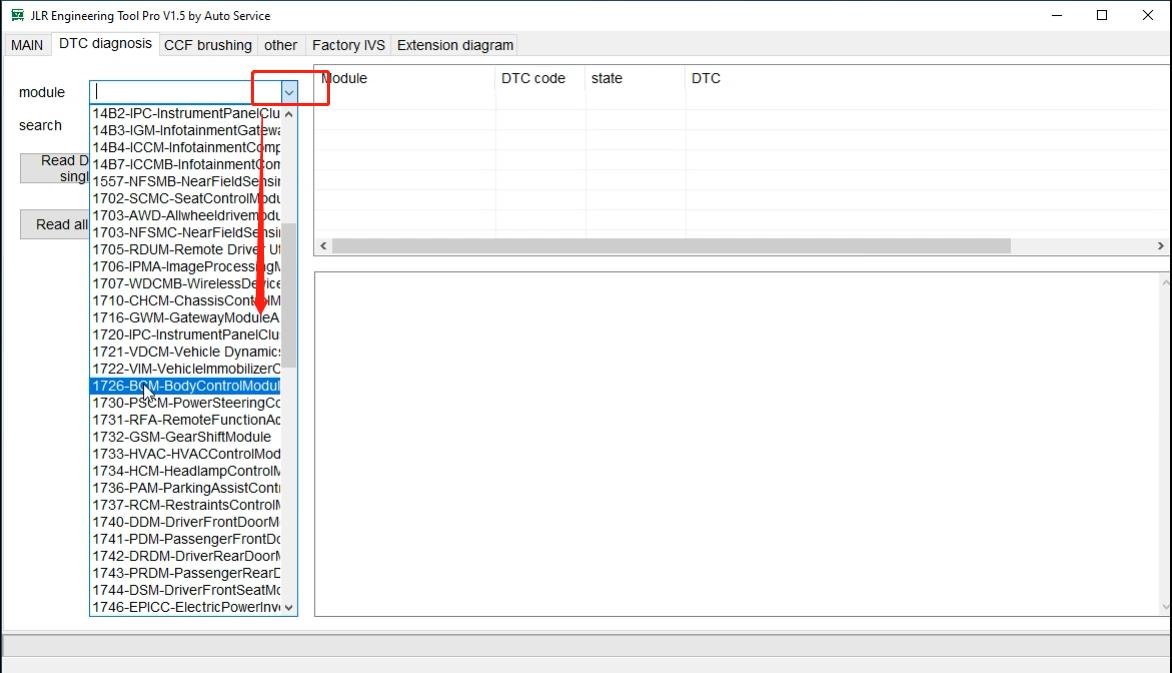Select 1736-PAM-ParkingAssistControl entry
This screenshot has height=673, width=1172.
(185, 488)
